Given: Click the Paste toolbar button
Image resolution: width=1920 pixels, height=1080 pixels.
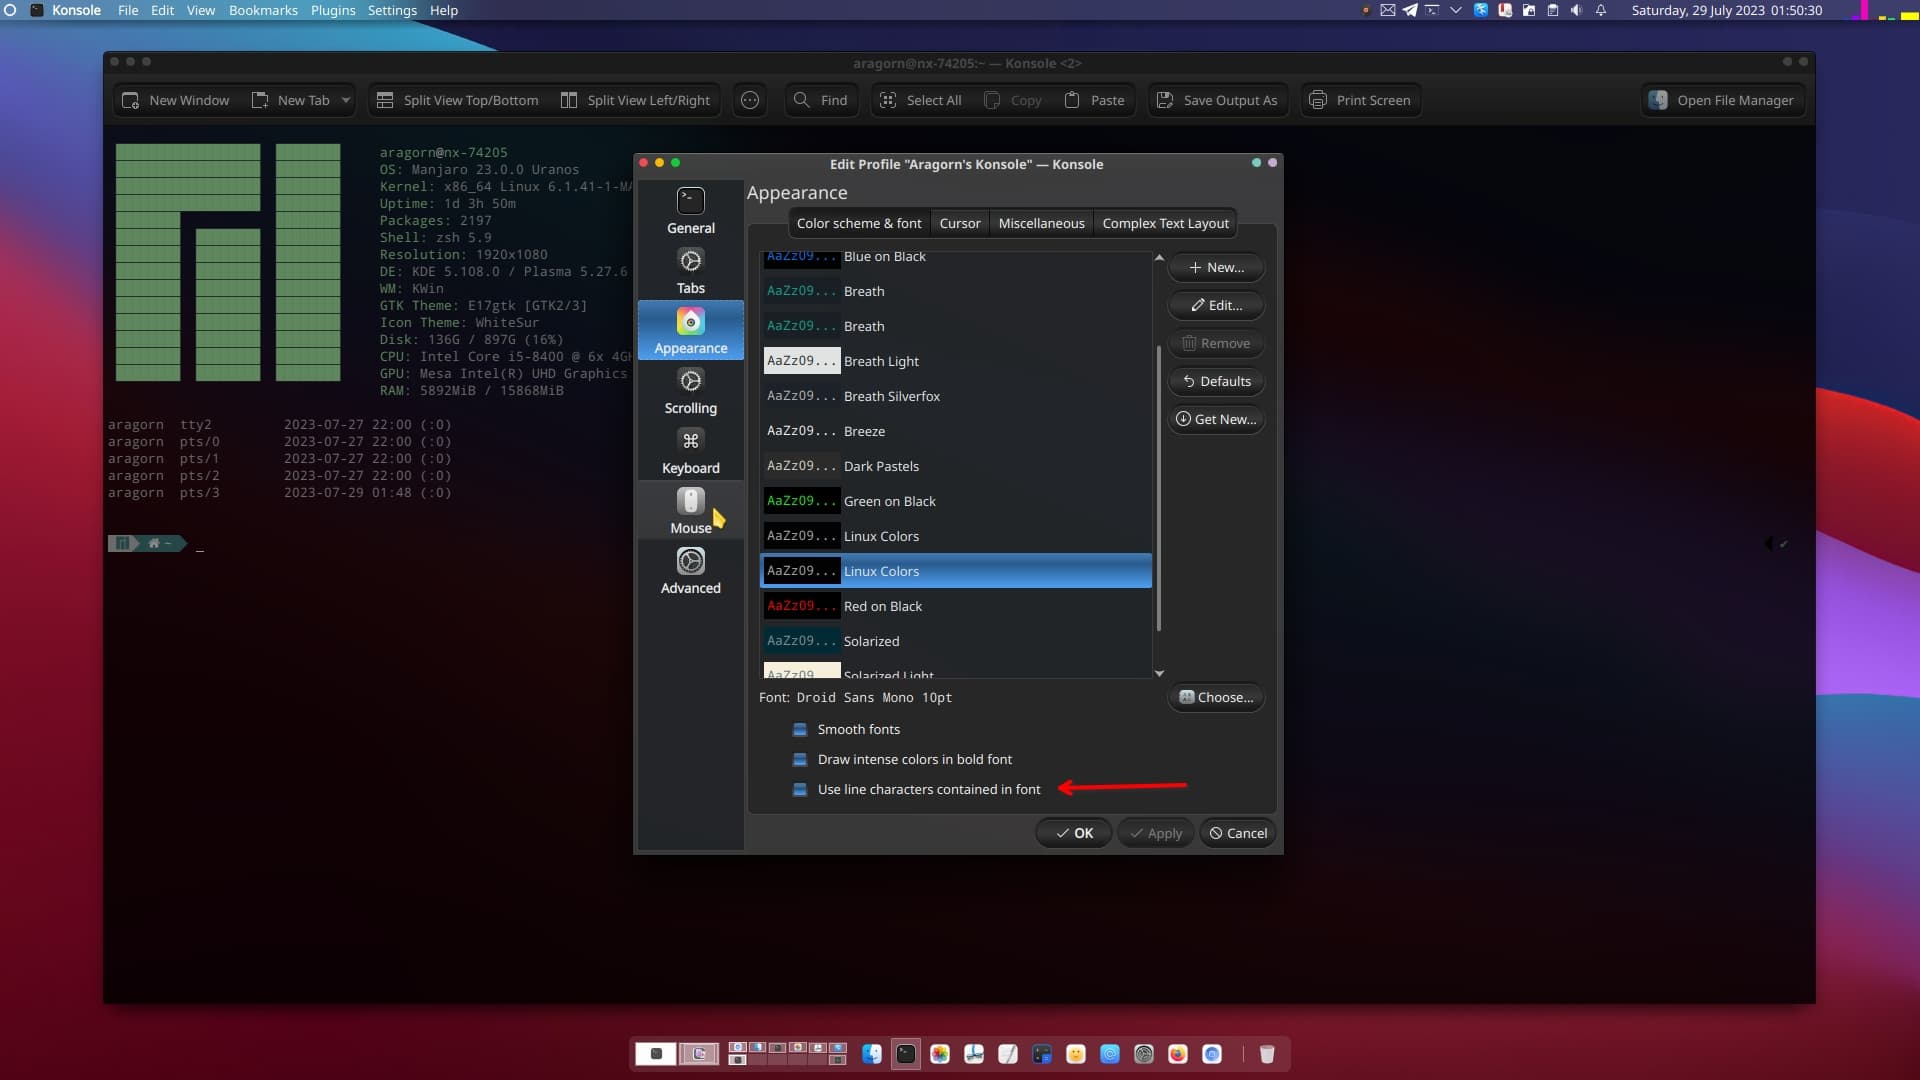Looking at the screenshot, I should tap(1094, 100).
